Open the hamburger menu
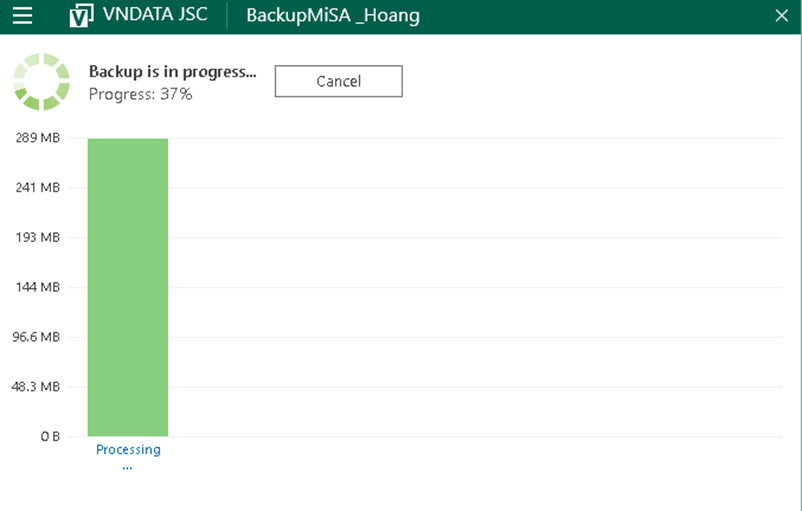This screenshot has width=802, height=511. pyautogui.click(x=22, y=16)
